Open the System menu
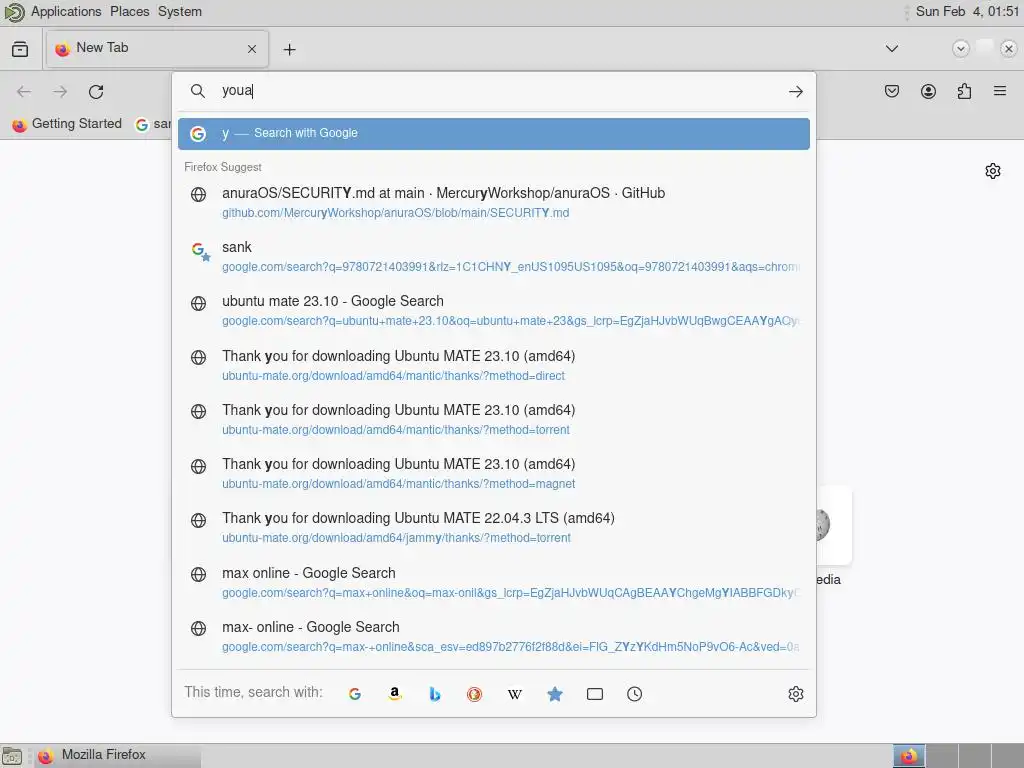Image resolution: width=1024 pixels, height=768 pixels. tap(180, 12)
